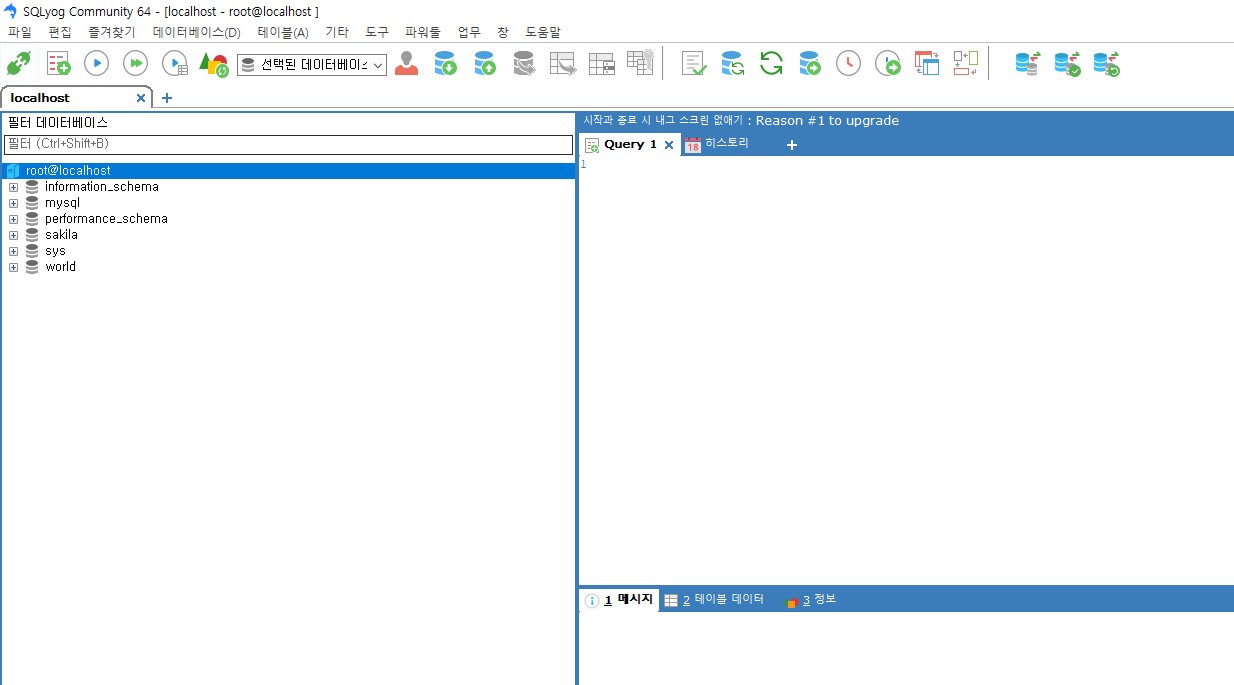Click the first stacked databases icon
Image resolution: width=1234 pixels, height=685 pixels.
(1028, 64)
